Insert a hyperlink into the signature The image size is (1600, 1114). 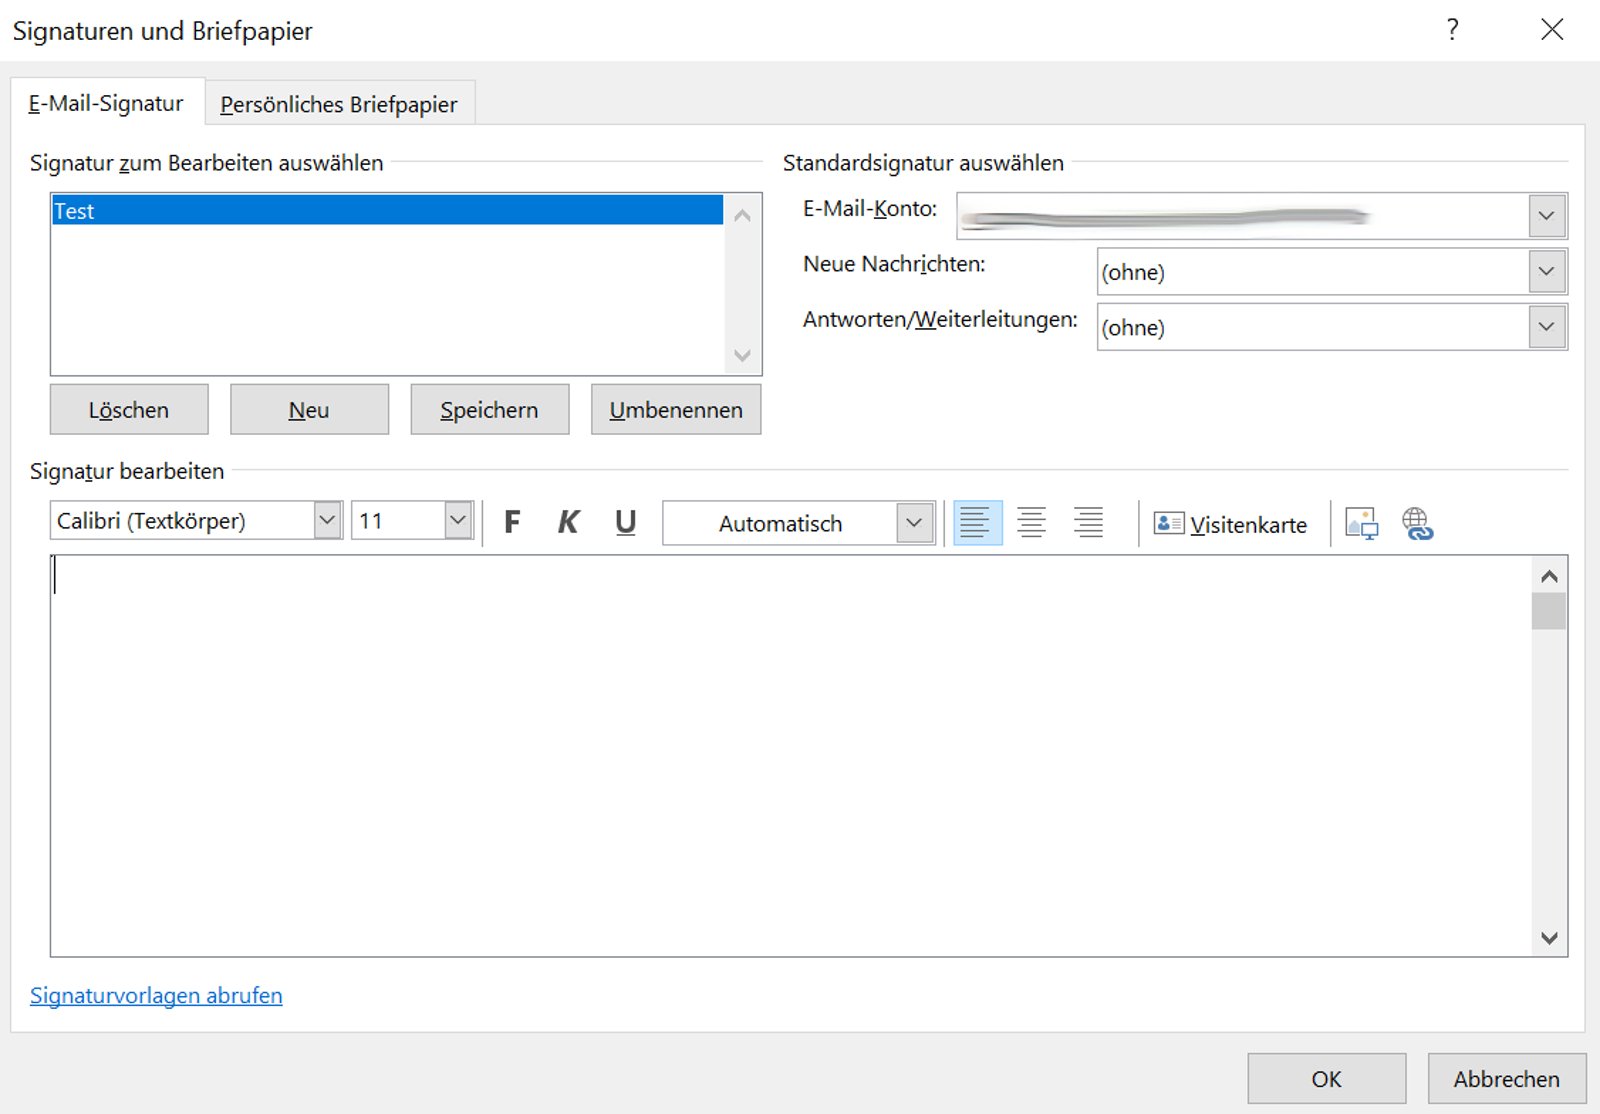pos(1417,521)
